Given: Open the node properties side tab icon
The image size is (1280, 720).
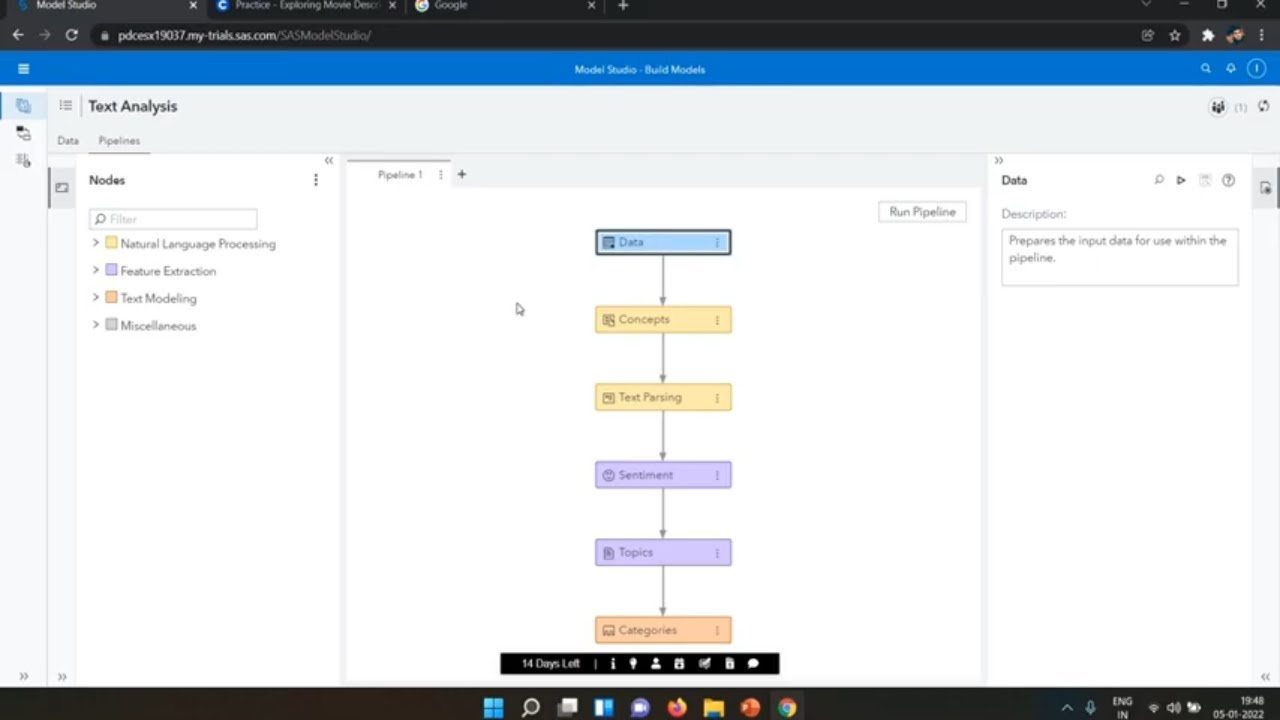Looking at the screenshot, I should tap(1266, 187).
